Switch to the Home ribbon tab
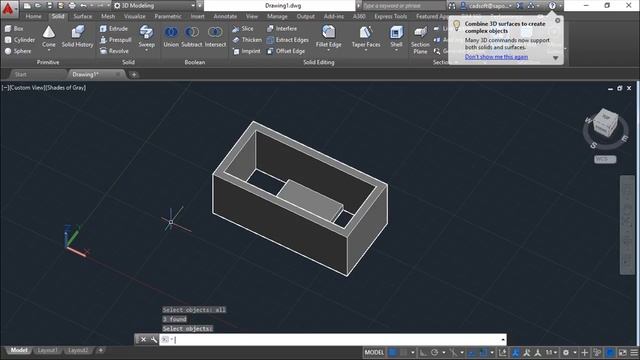The height and width of the screenshot is (360, 640). pos(33,16)
